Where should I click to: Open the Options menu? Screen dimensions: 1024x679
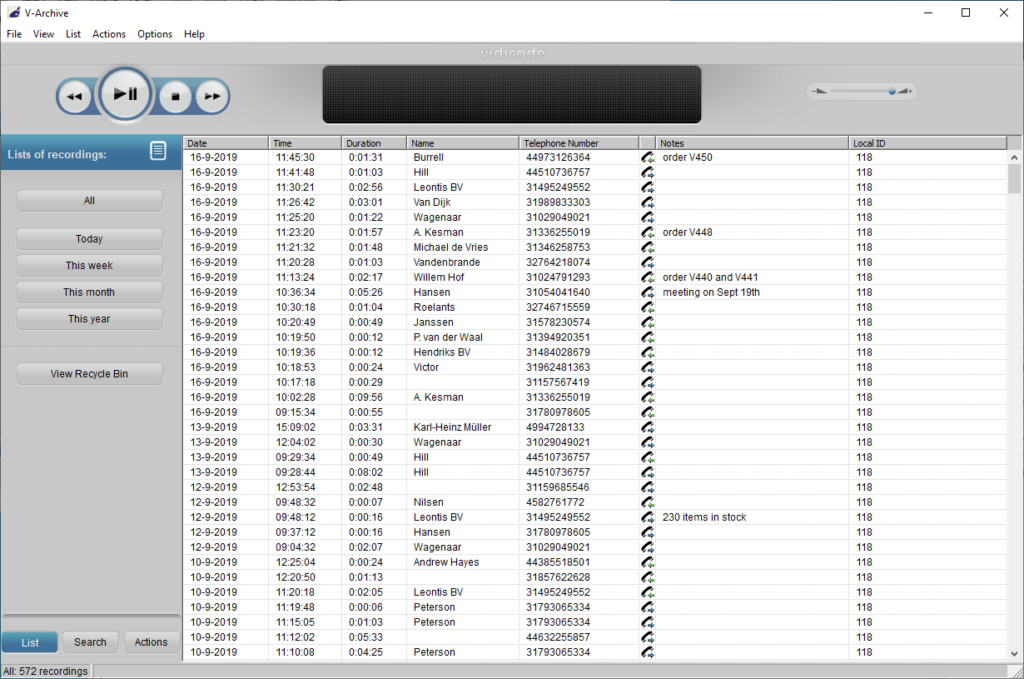[x=155, y=34]
